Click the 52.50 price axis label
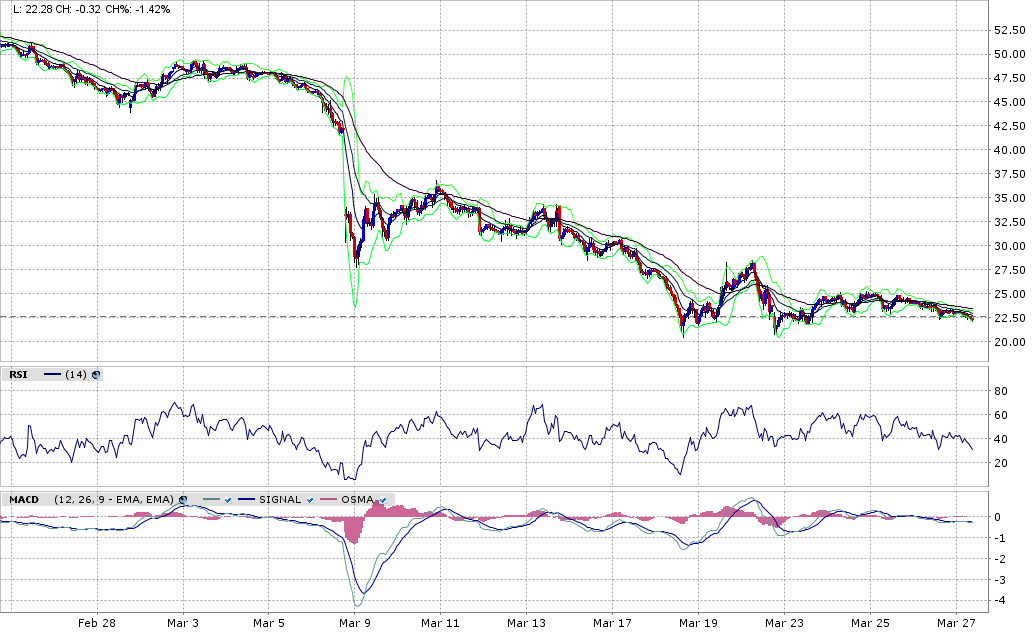Screen dimensions: 1034x637 point(1010,30)
